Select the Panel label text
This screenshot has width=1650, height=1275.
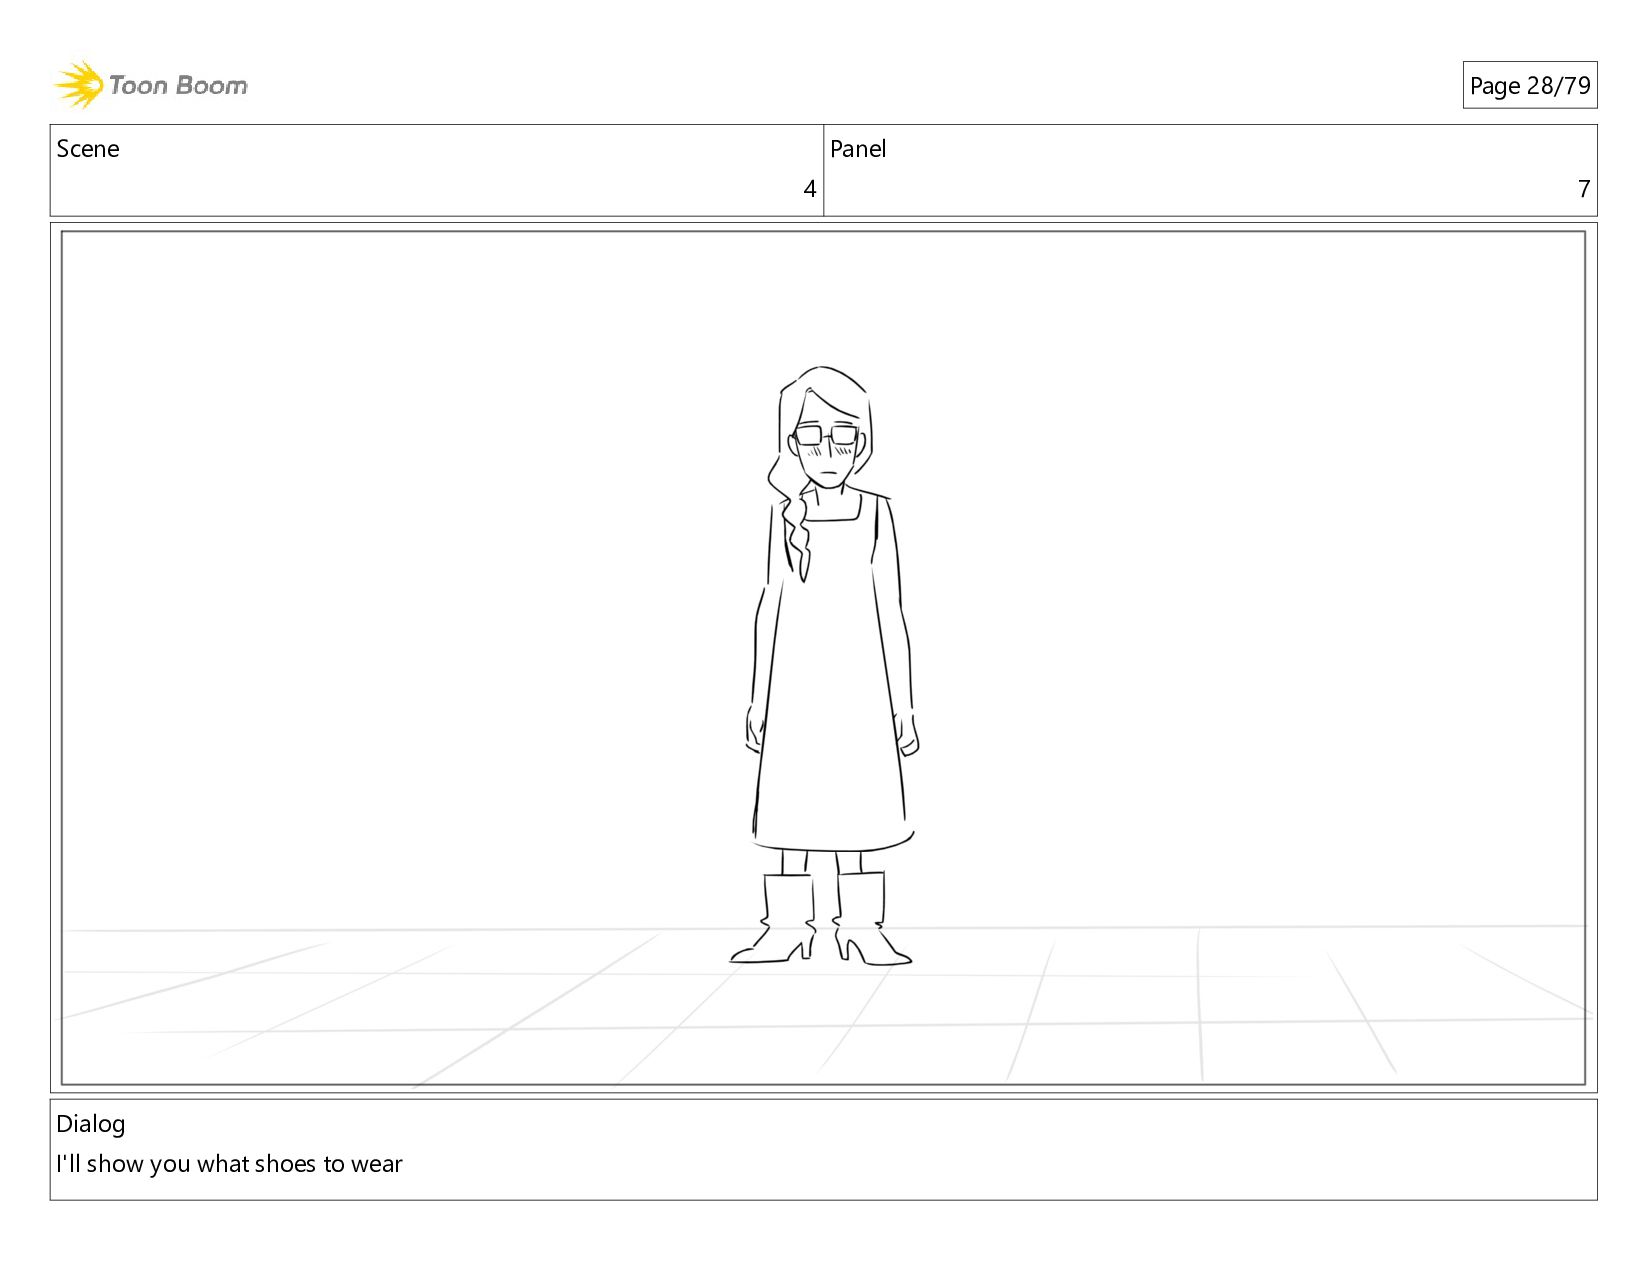[x=858, y=149]
